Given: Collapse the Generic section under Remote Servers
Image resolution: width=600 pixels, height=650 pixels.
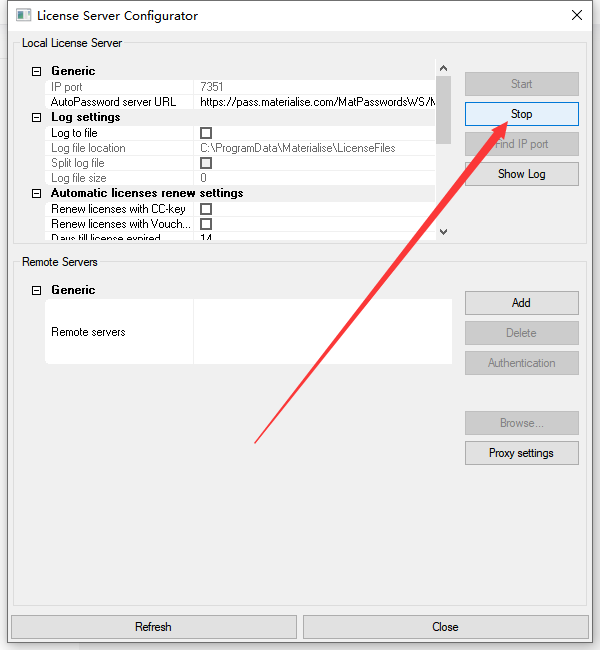Looking at the screenshot, I should [37, 290].
